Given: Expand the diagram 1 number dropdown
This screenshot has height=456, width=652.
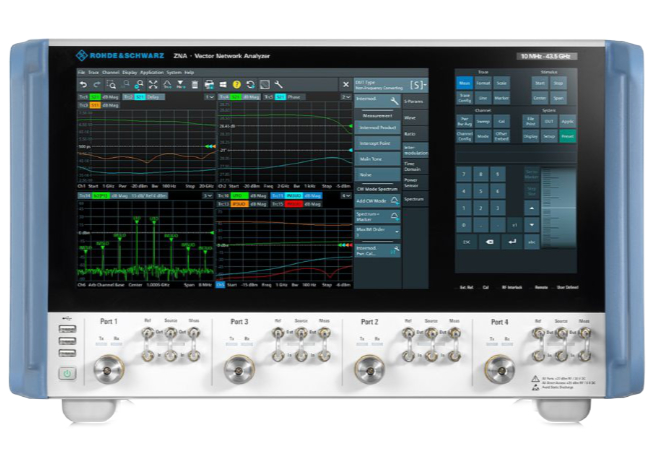Looking at the screenshot, I should tap(209, 97).
